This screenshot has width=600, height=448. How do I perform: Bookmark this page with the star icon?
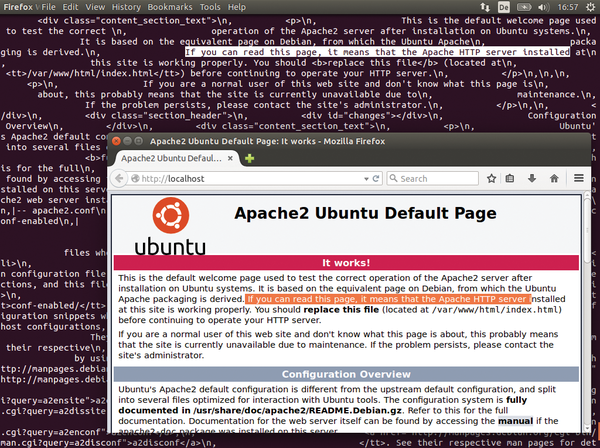[x=491, y=178]
